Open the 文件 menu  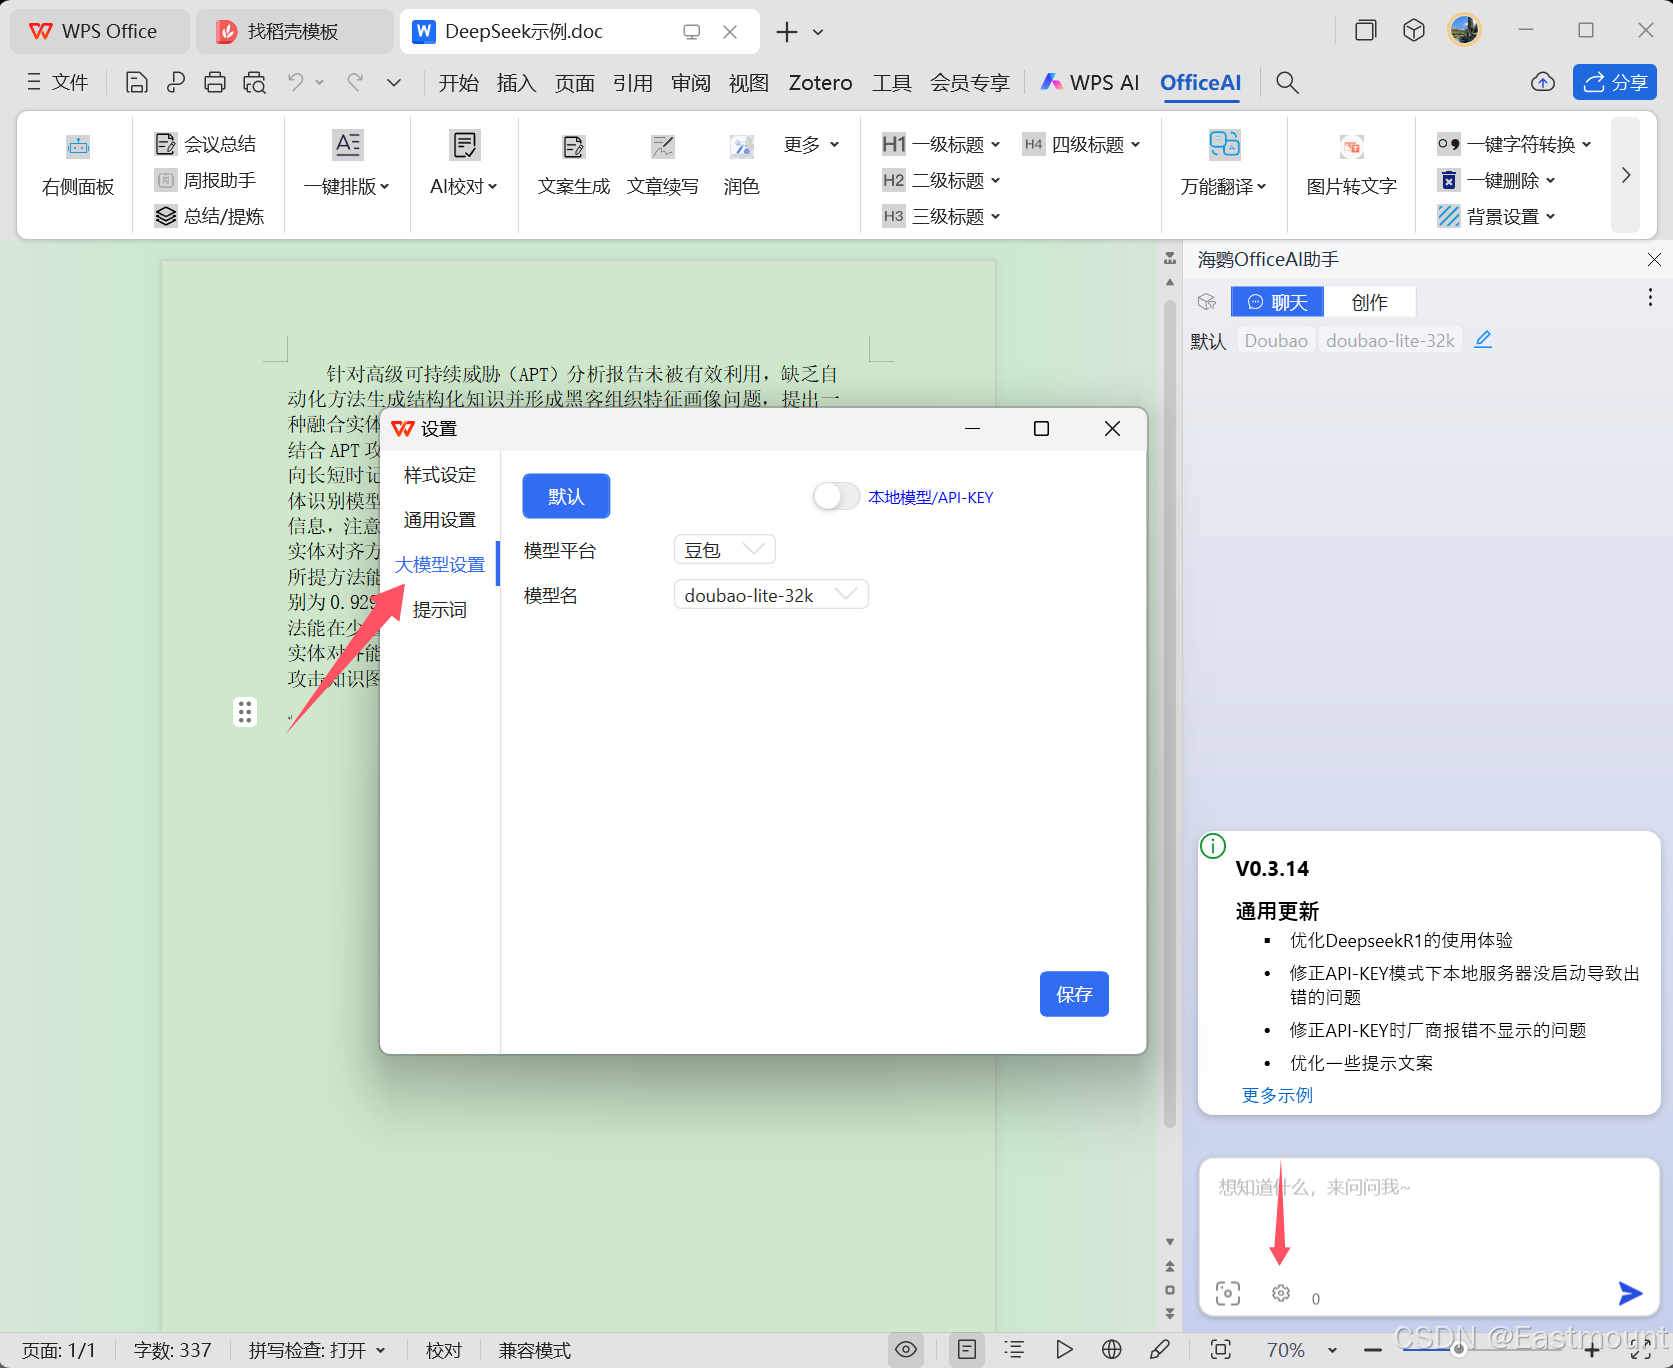click(x=57, y=83)
